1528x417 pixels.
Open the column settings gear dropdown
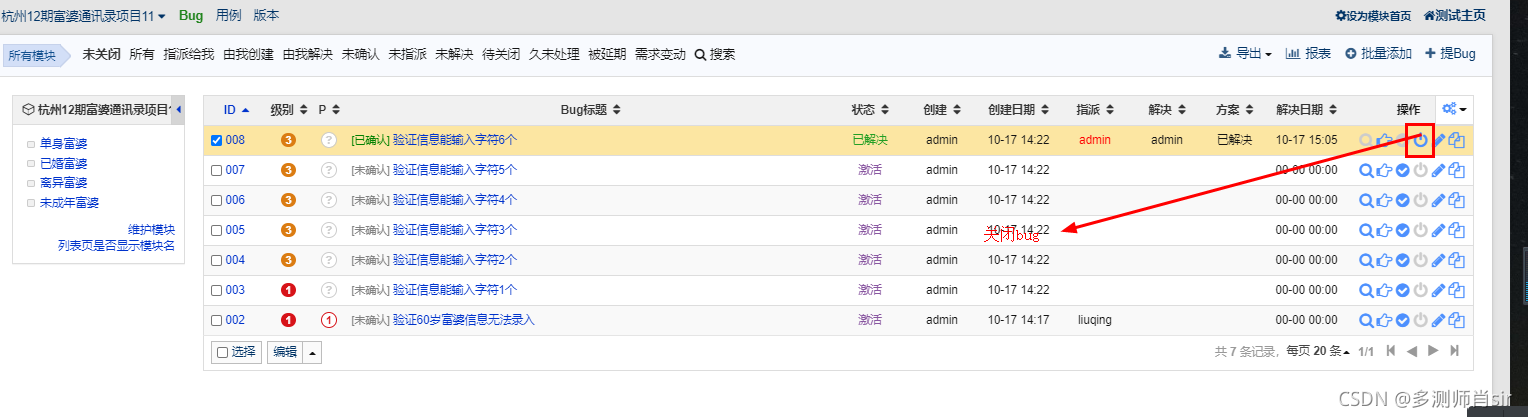click(x=1455, y=109)
